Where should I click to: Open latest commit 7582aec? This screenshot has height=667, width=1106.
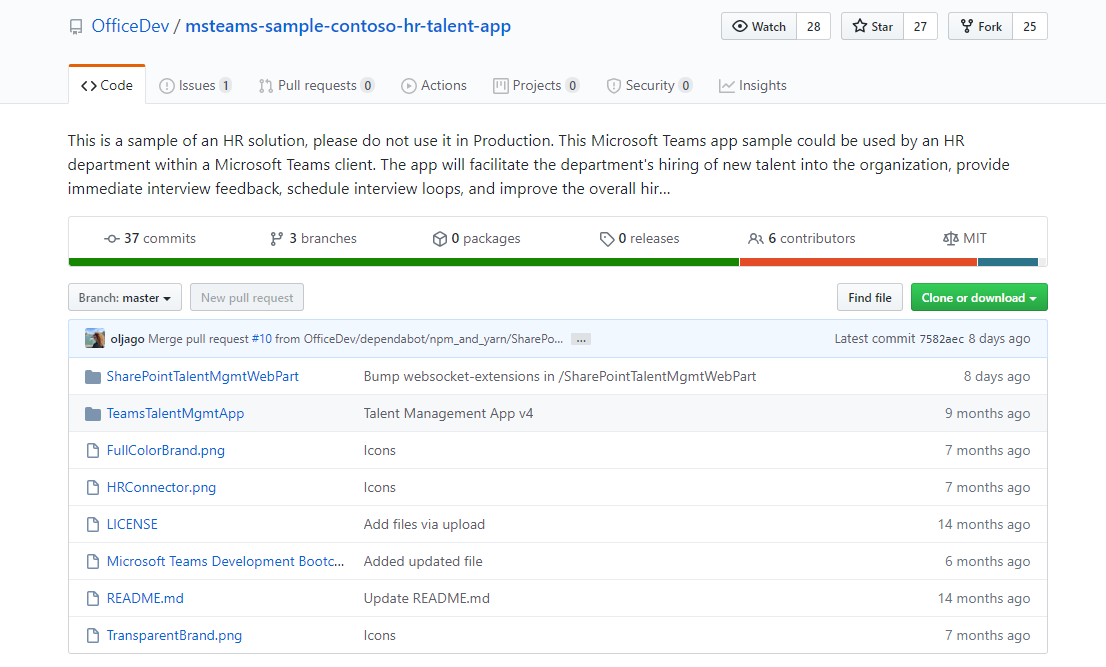942,339
